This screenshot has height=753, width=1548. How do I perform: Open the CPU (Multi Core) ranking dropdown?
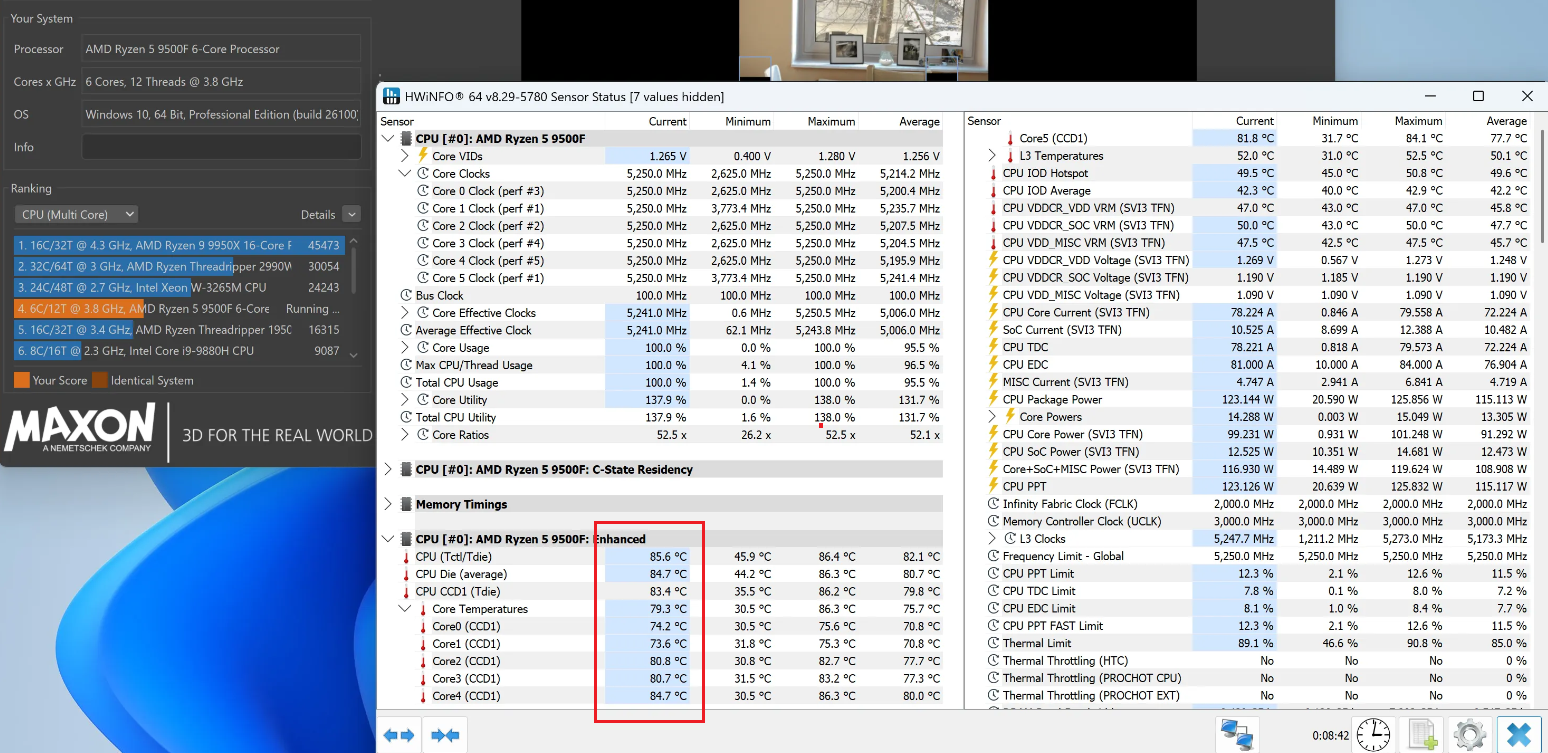click(76, 214)
